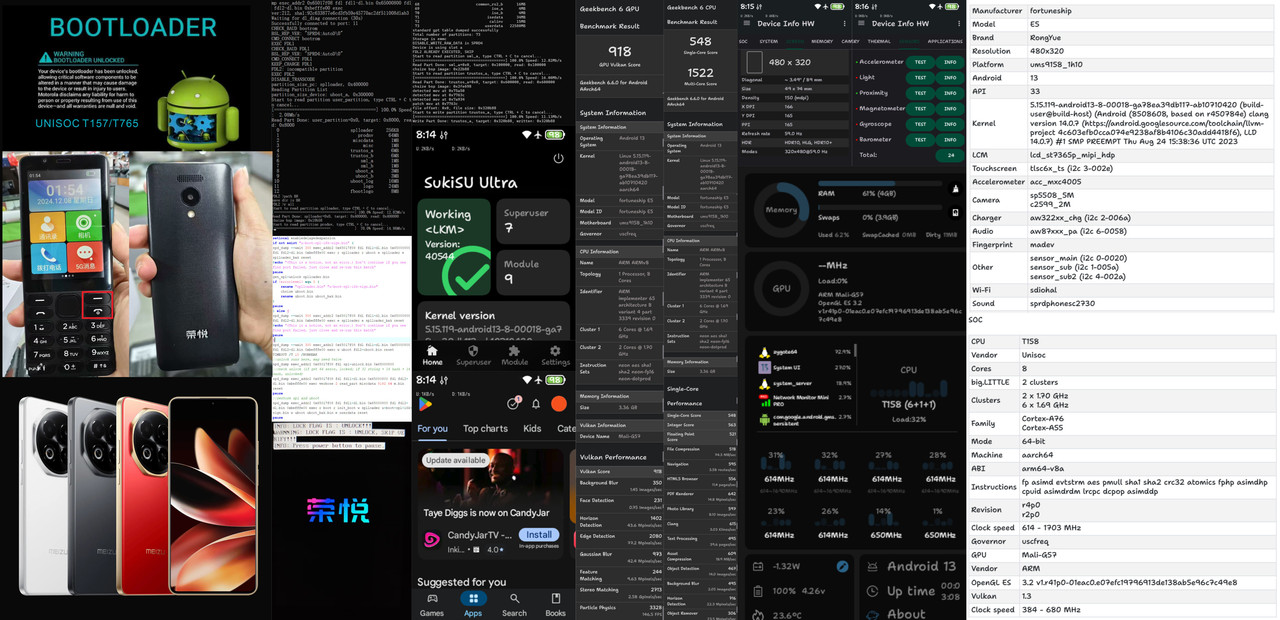The width and height of the screenshot is (1280, 620).
Task: Open the Module puzzle tab in SukiSU
Action: [514, 355]
